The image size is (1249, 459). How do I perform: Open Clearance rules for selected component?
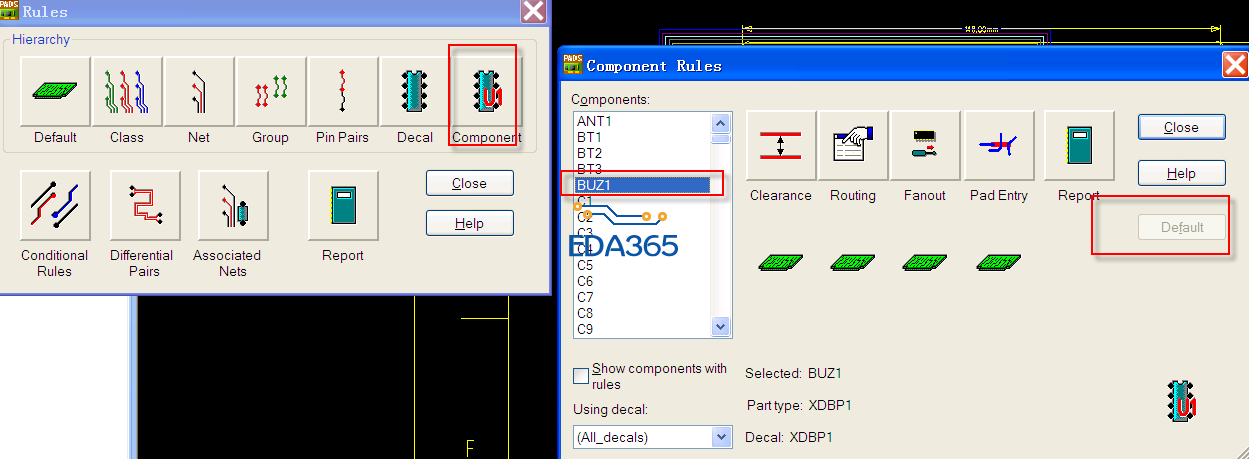(781, 145)
